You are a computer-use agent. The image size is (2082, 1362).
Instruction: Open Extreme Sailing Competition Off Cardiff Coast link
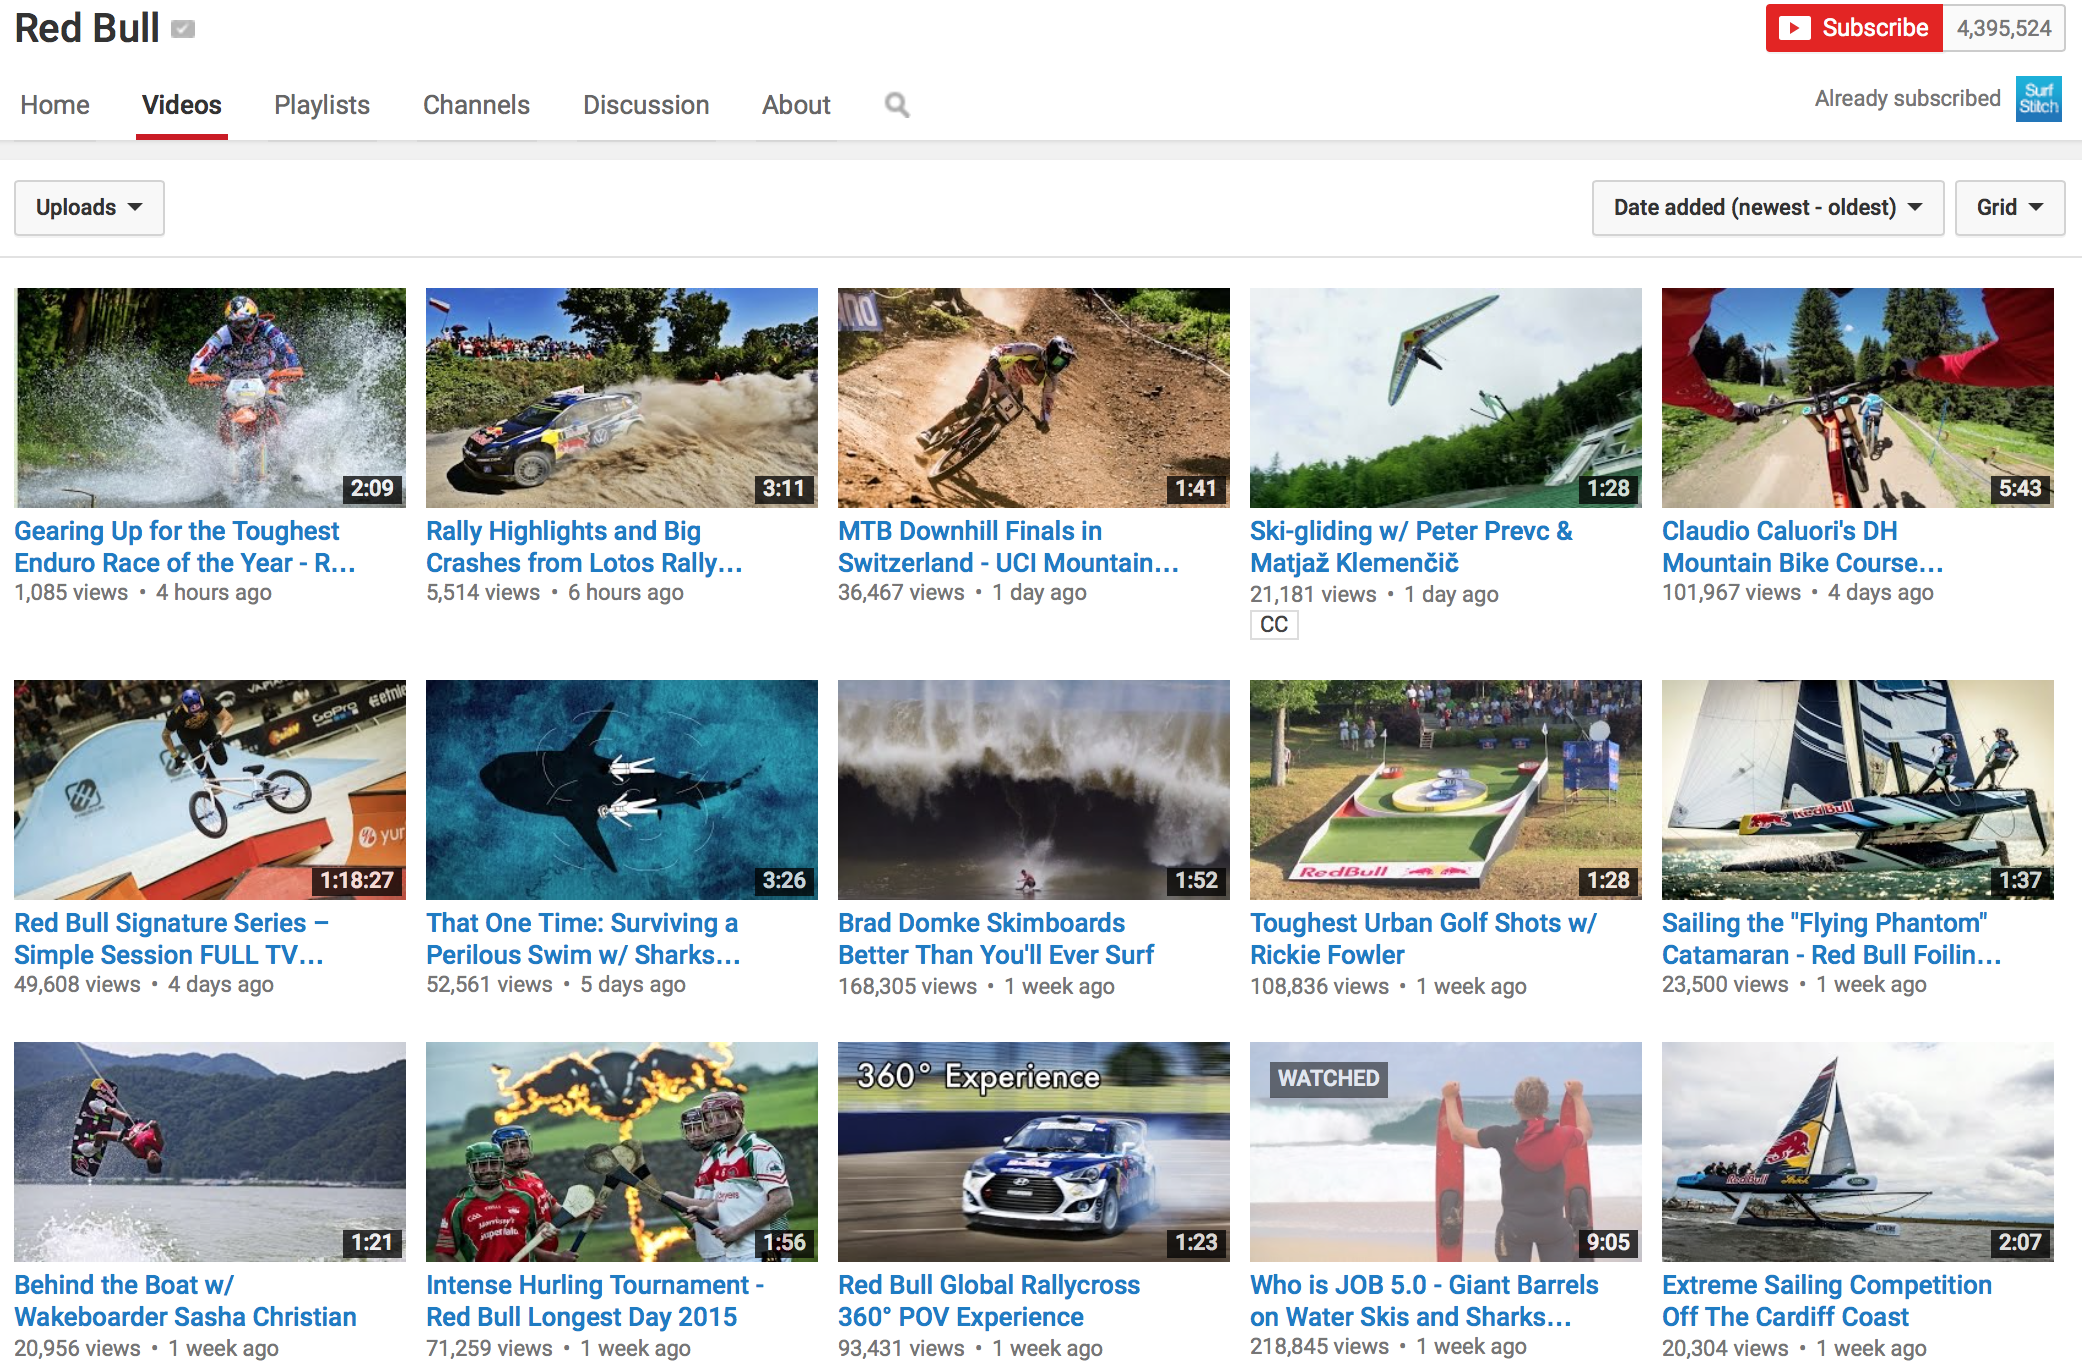[1827, 1301]
